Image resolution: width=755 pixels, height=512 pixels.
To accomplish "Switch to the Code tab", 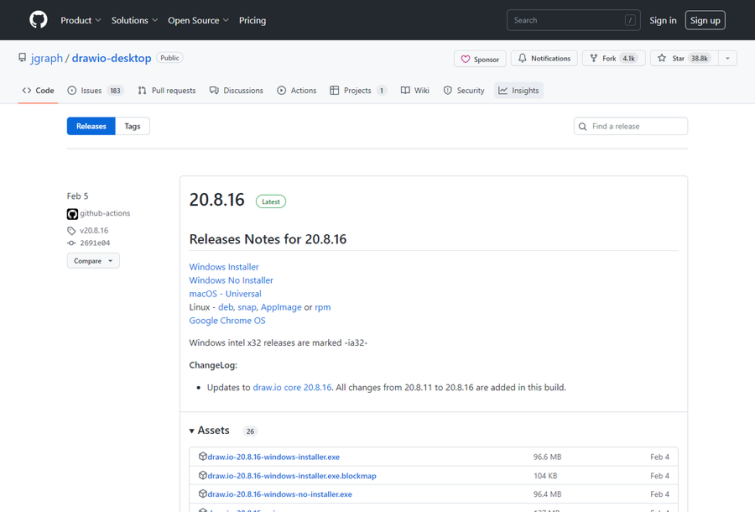I will 38,90.
